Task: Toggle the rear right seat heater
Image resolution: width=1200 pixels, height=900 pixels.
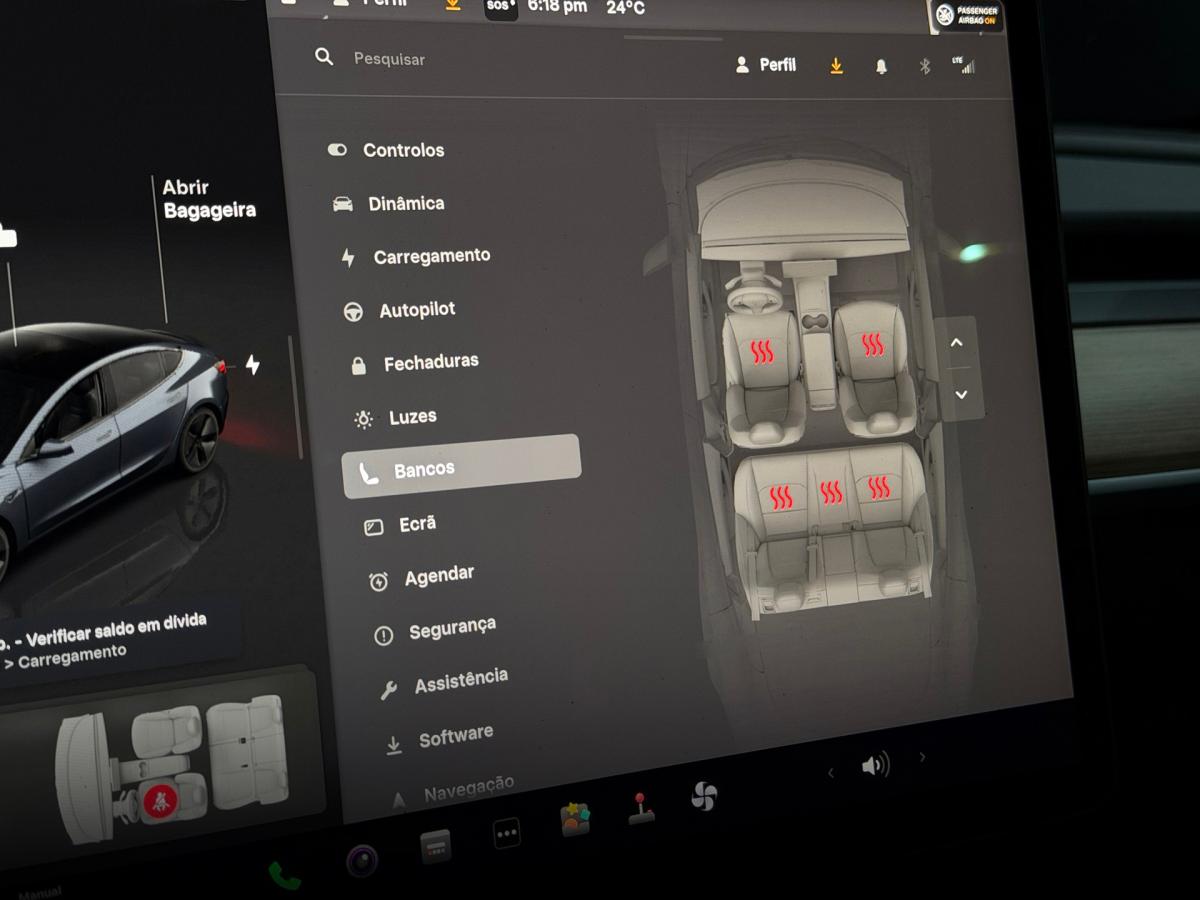Action: pos(879,487)
